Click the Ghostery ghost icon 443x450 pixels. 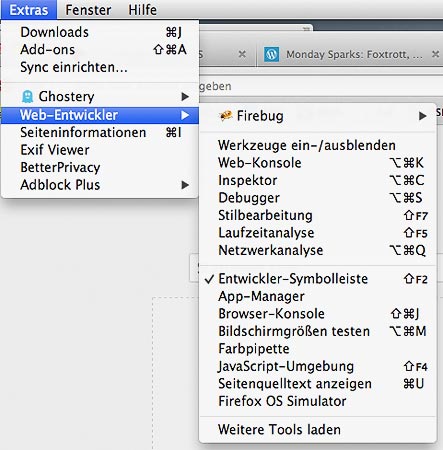pos(27,97)
